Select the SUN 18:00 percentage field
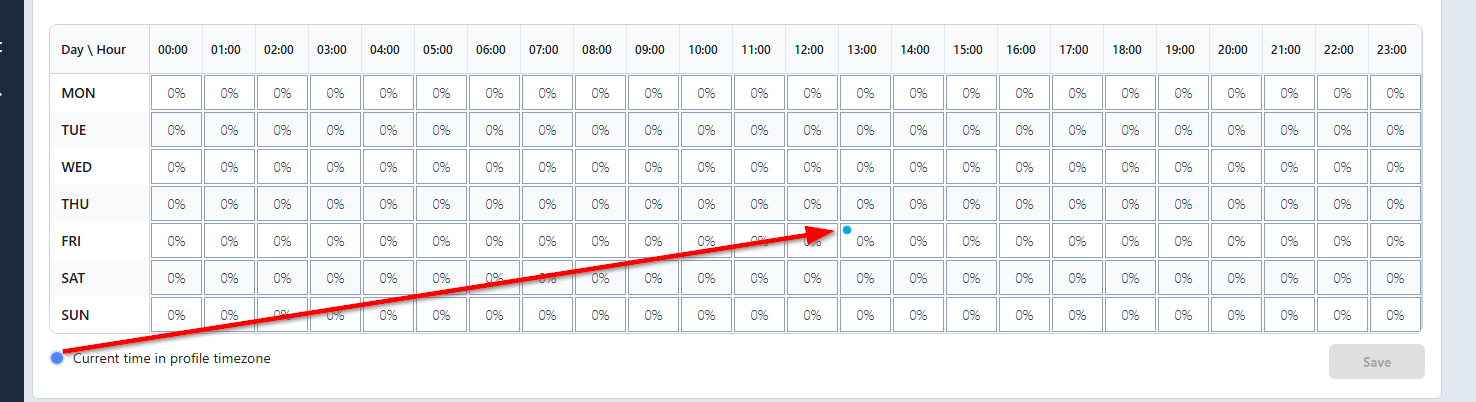 pyautogui.click(x=1130, y=315)
